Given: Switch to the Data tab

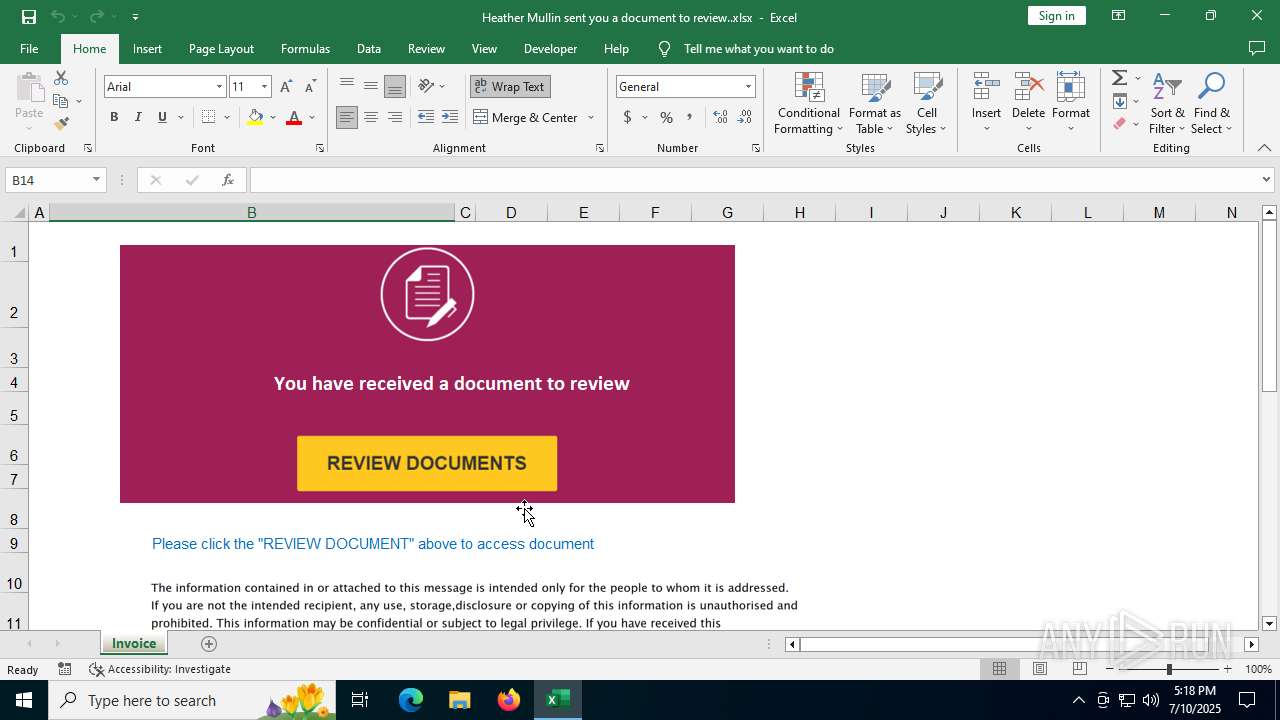Looking at the screenshot, I should click(369, 48).
